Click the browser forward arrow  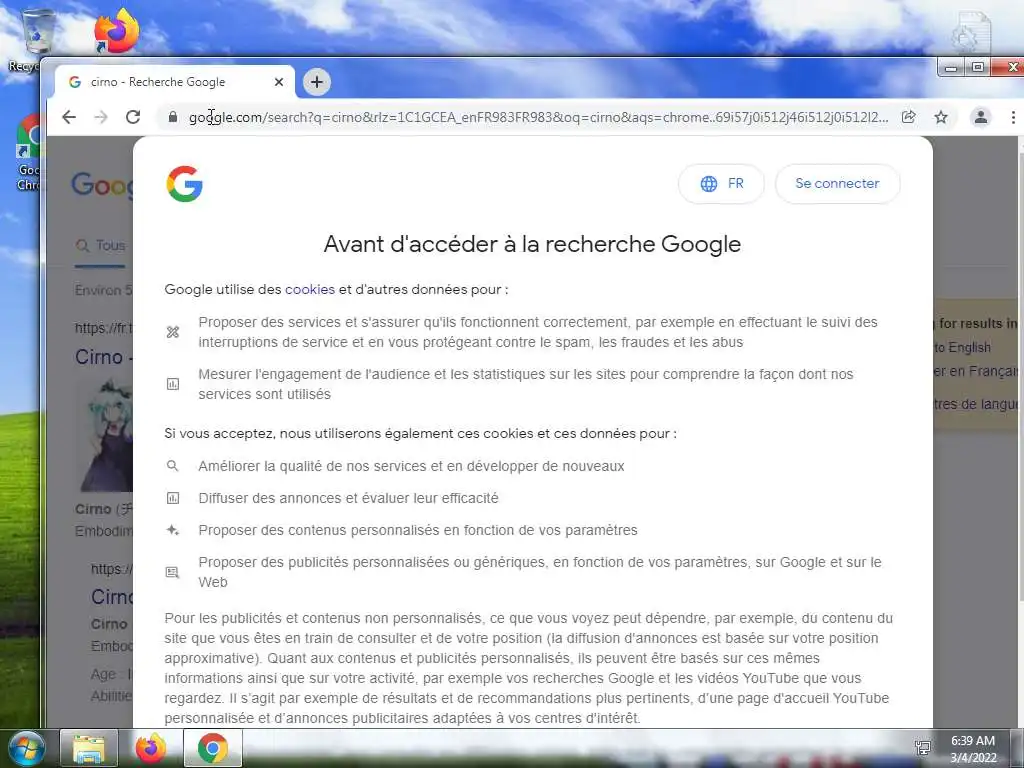pos(101,117)
